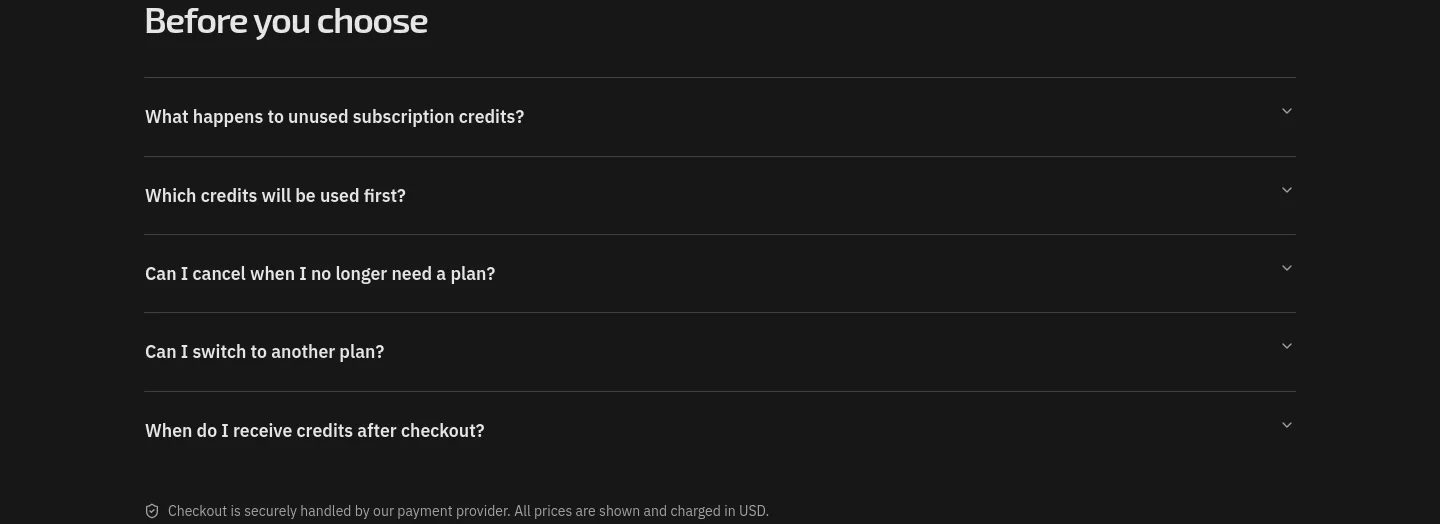The image size is (1440, 524).
Task: Click the chevron next to 'Can I switch to another plan?'
Action: click(1287, 346)
